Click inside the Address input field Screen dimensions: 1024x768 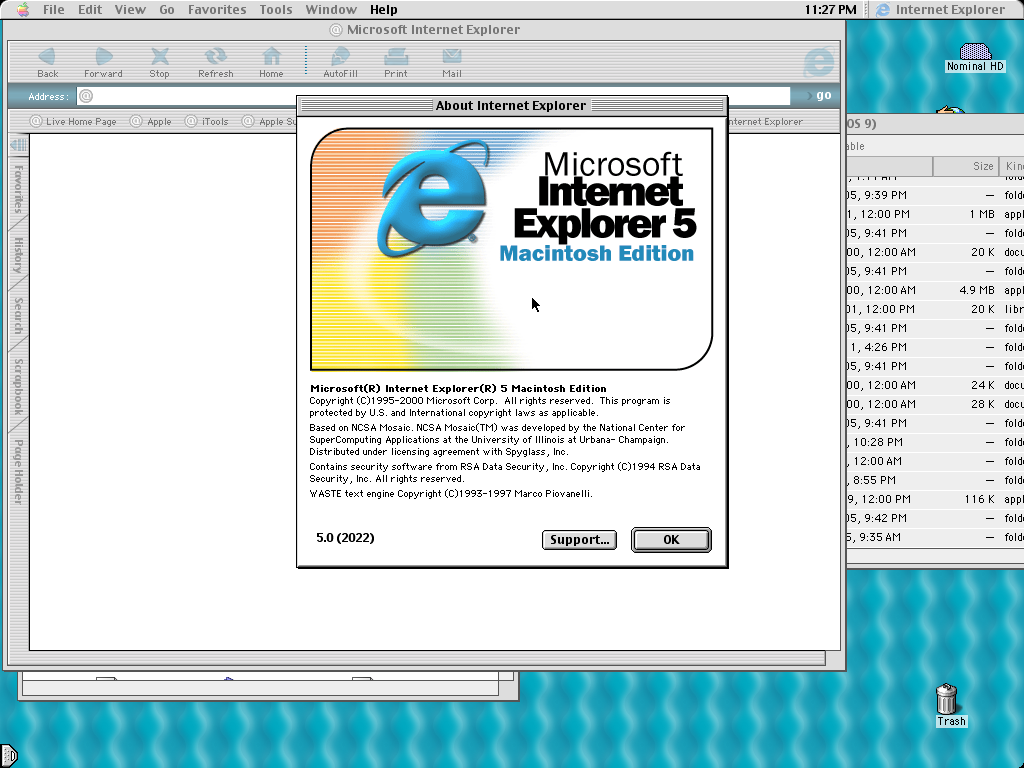pos(434,96)
